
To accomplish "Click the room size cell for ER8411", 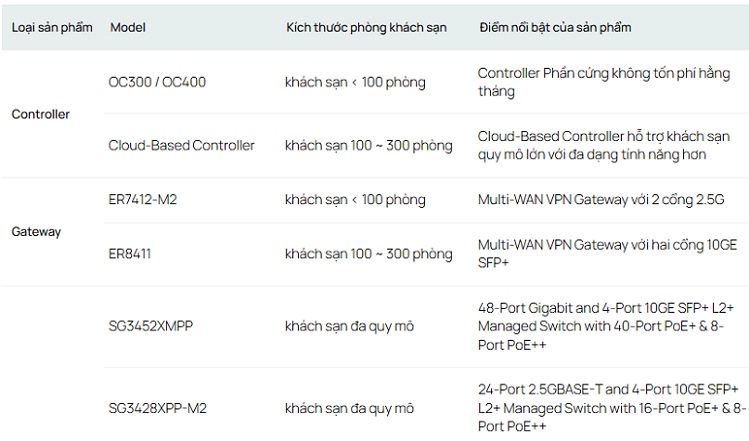I will [x=368, y=254].
